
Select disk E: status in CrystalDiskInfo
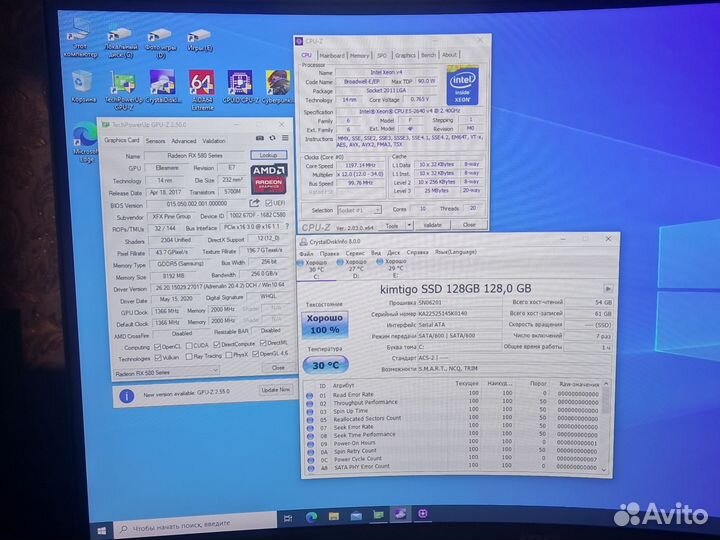coord(392,267)
